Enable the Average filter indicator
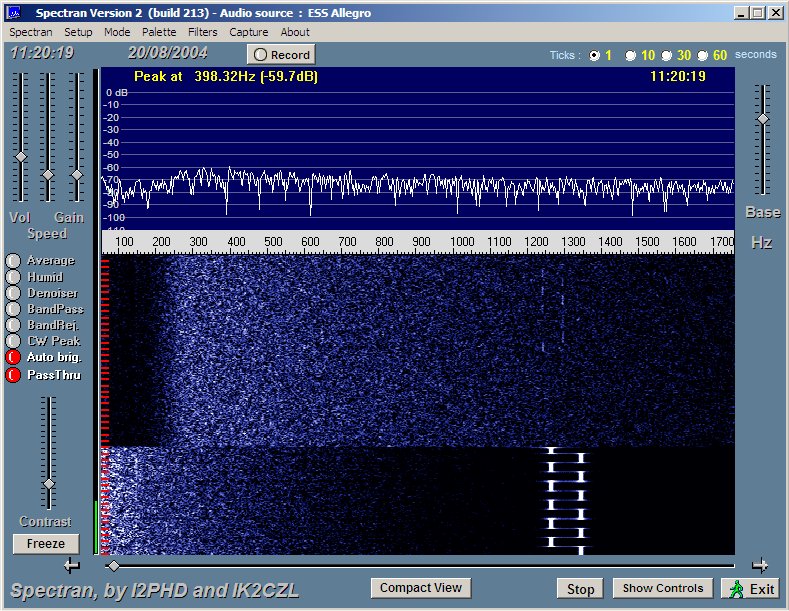Image resolution: width=789 pixels, height=611 pixels. (13, 261)
